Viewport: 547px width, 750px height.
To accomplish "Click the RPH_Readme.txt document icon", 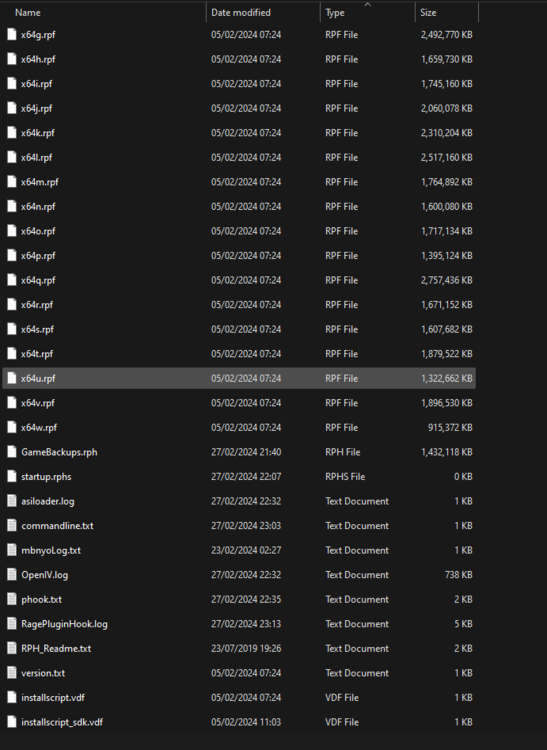I will click(12, 648).
